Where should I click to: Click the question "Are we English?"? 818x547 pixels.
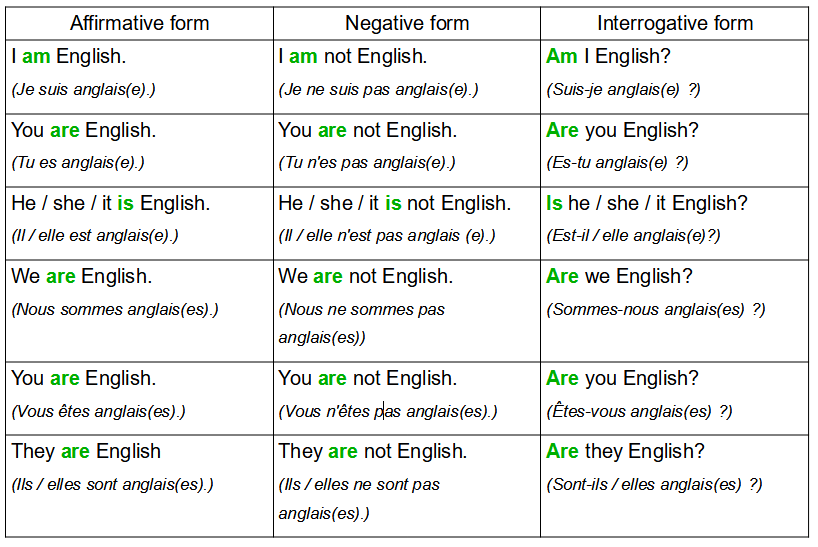pyautogui.click(x=619, y=277)
